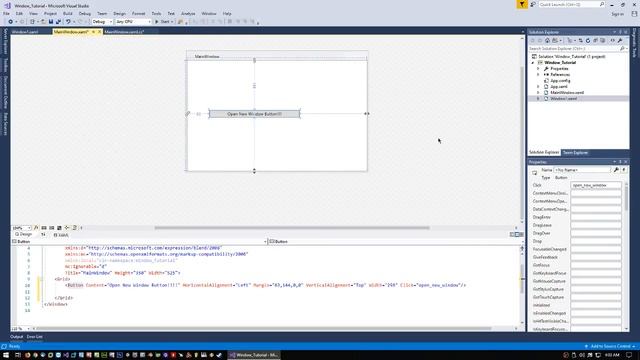The width and height of the screenshot is (640, 360).
Task: Open the Any CPU platform dropdown
Action: click(x=133, y=22)
